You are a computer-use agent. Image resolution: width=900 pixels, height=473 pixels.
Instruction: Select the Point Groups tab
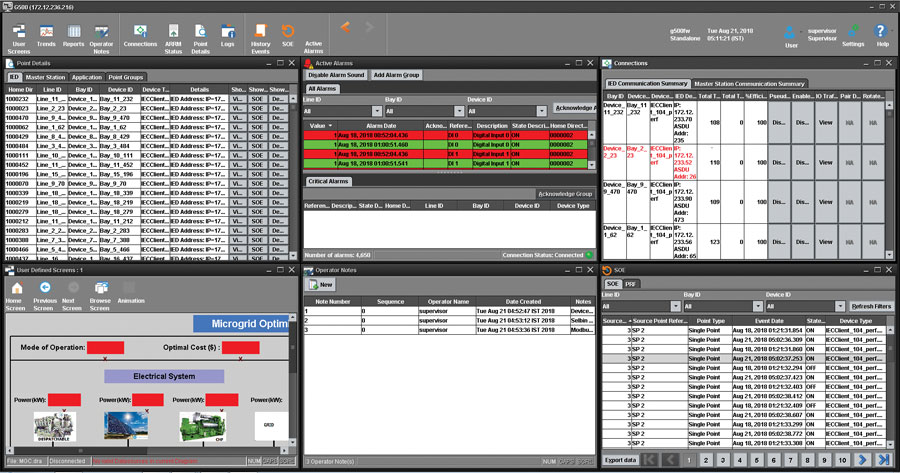coord(126,76)
